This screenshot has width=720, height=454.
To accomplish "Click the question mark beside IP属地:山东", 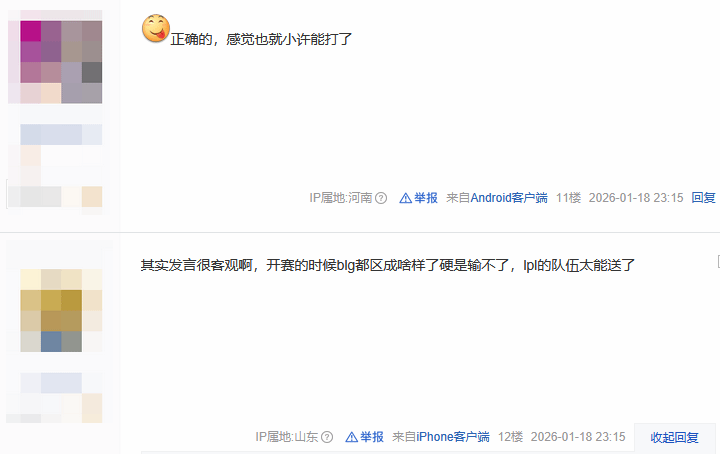I will click(327, 437).
